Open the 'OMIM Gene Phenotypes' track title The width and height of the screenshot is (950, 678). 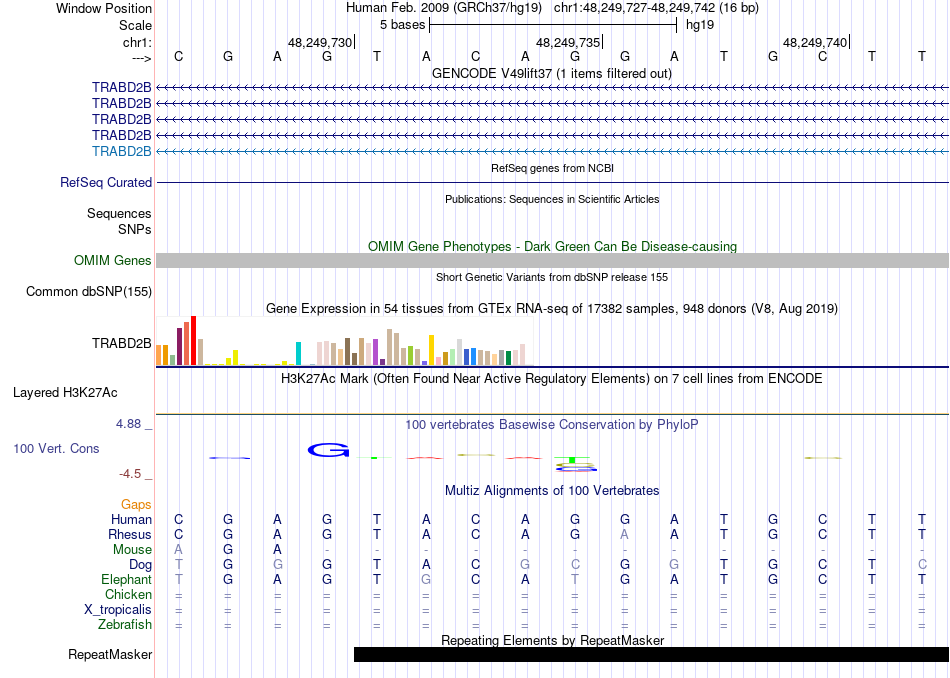[552, 247]
